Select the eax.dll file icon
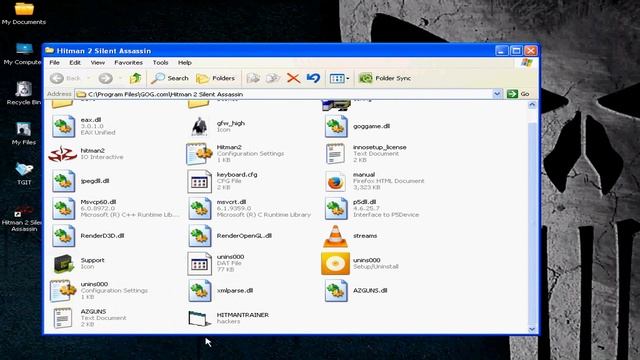 pyautogui.click(x=63, y=126)
